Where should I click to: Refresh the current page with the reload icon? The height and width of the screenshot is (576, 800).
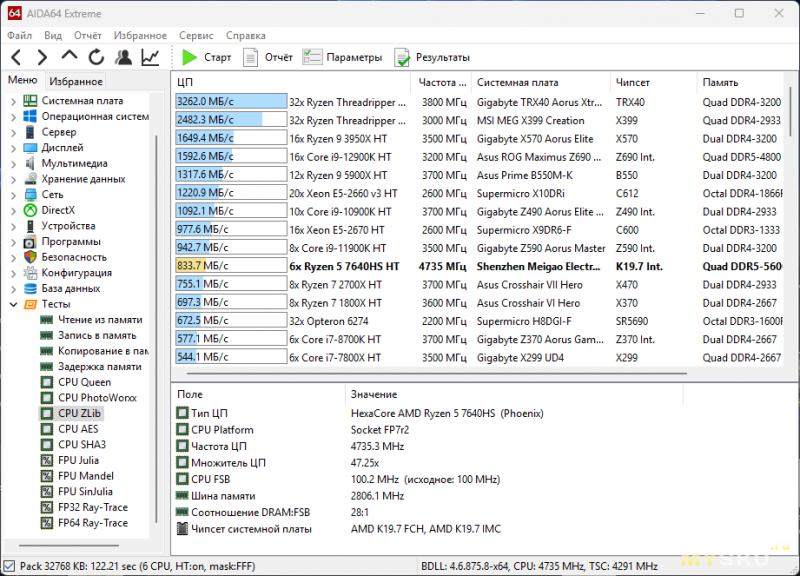(96, 57)
